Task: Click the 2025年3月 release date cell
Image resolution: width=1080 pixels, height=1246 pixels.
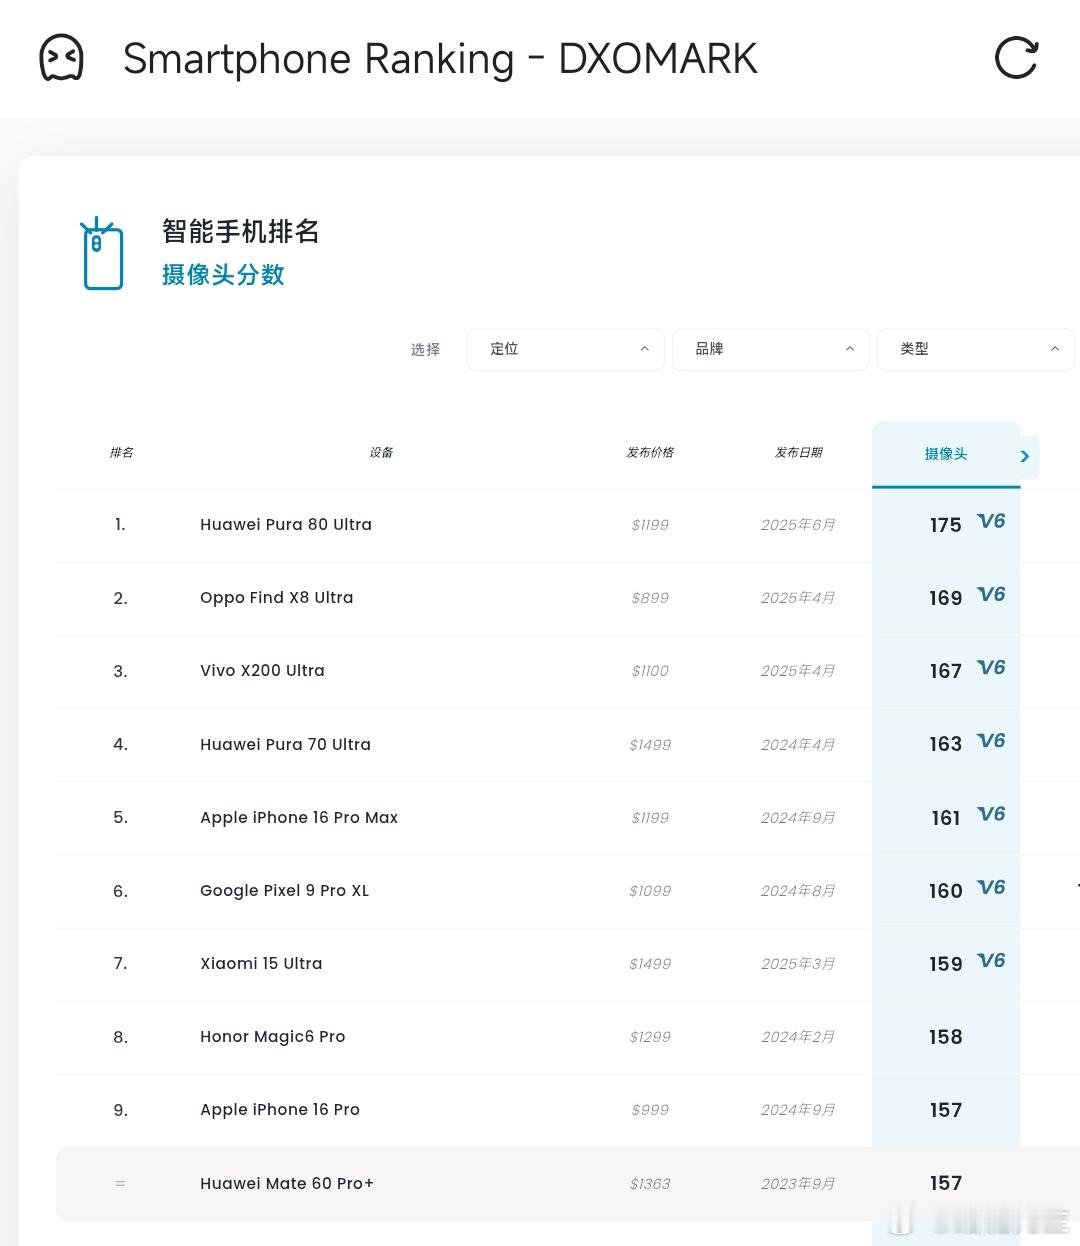Action: pos(798,964)
